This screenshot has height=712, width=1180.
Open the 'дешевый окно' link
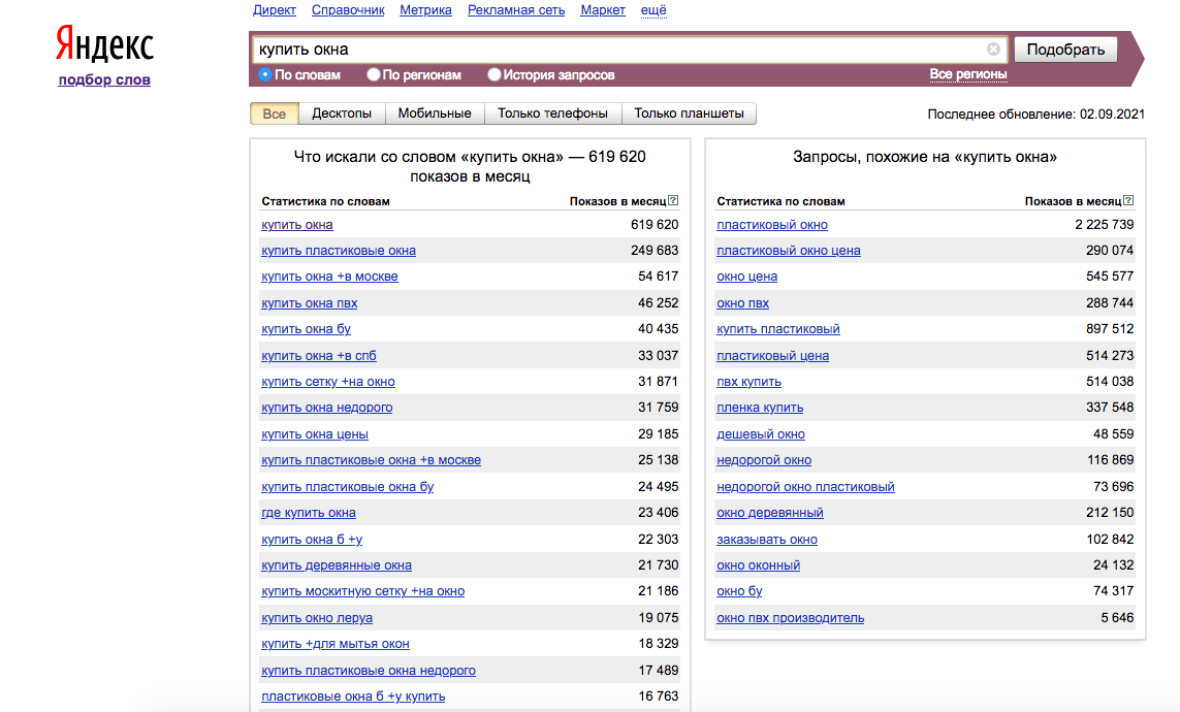tap(761, 434)
